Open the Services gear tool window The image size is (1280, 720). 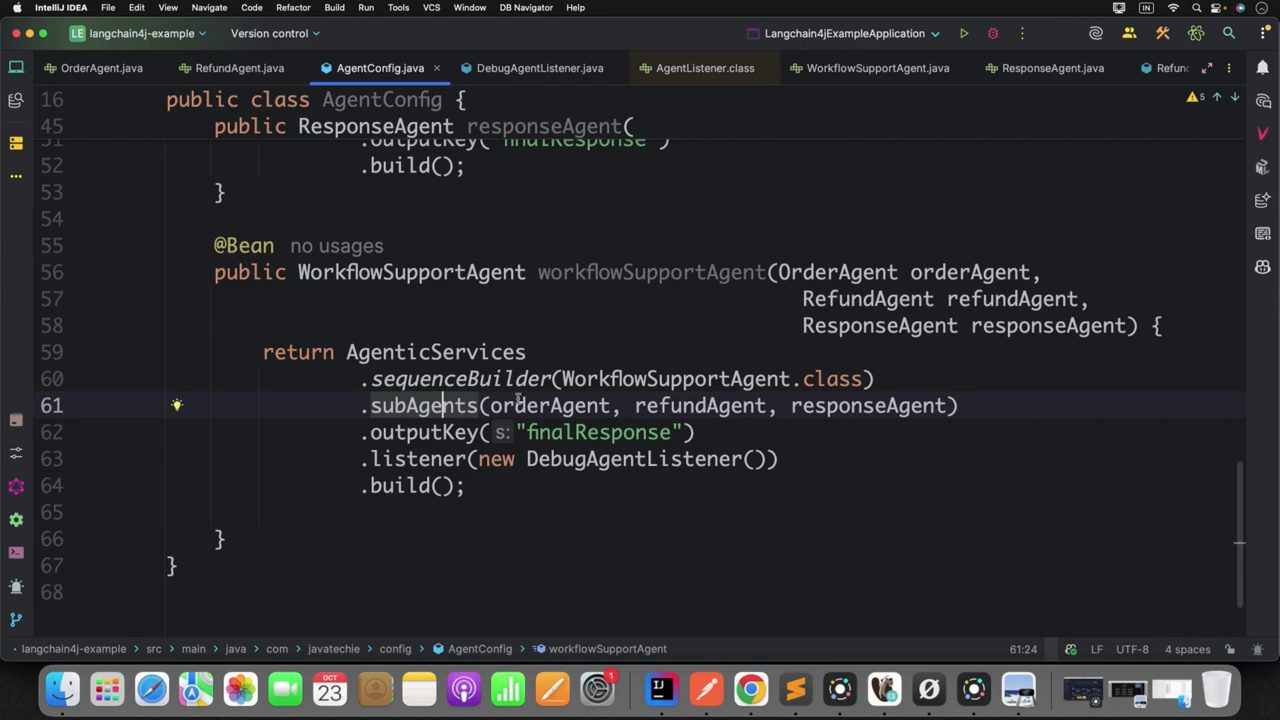16,520
